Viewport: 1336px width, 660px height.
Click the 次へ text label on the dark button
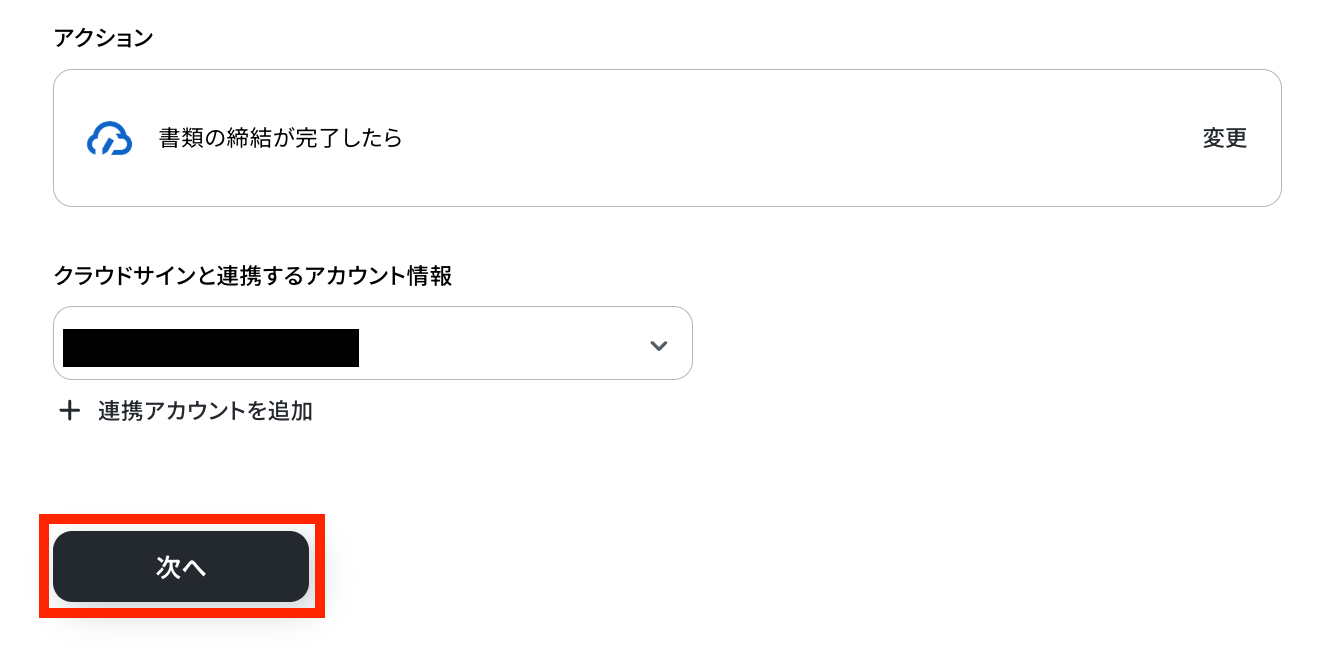[x=181, y=567]
